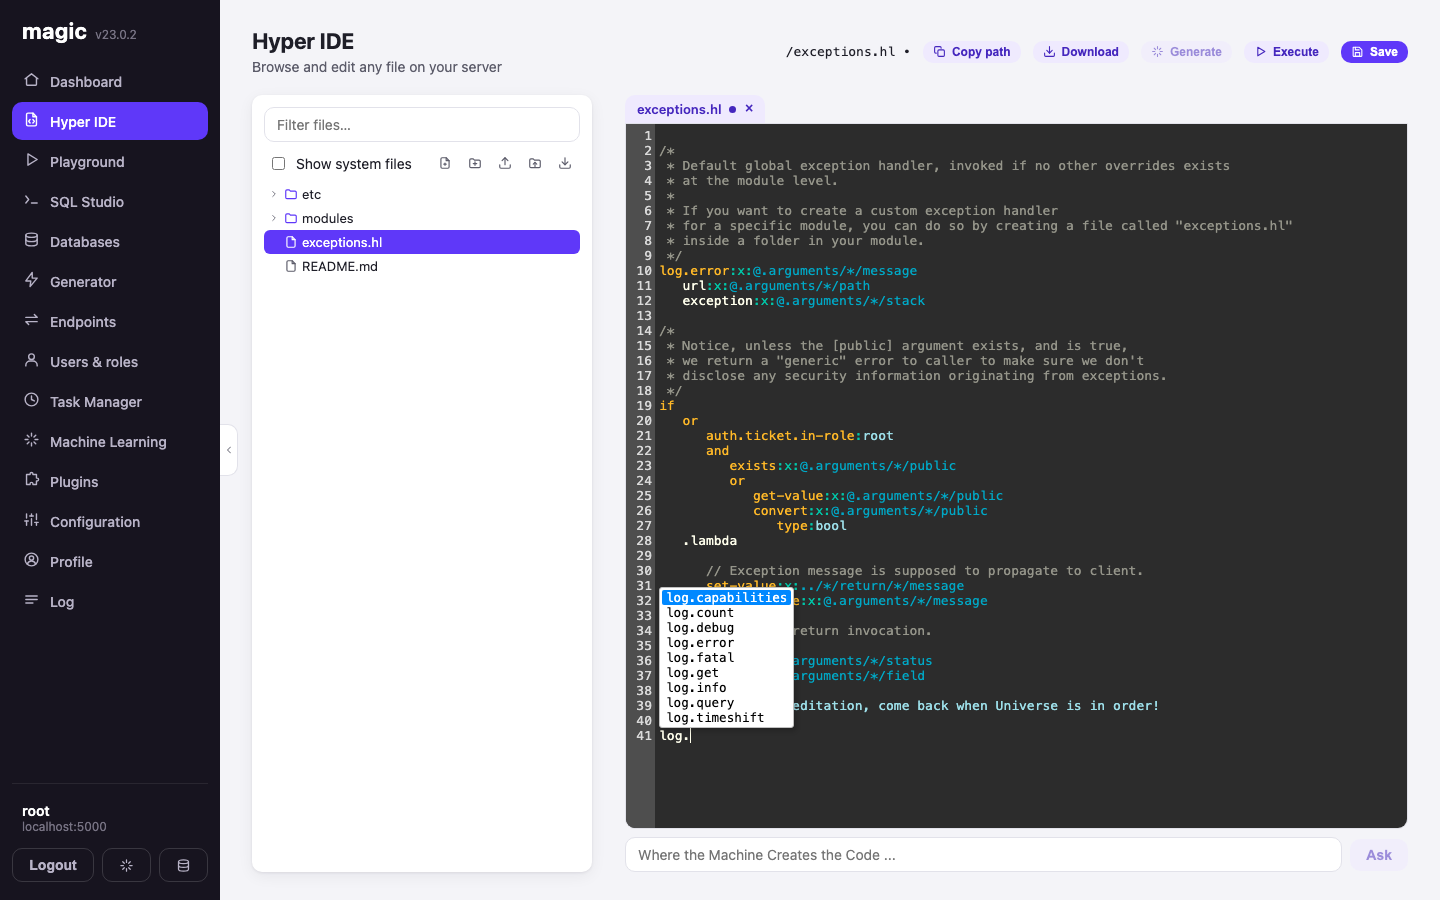Image resolution: width=1440 pixels, height=900 pixels.
Task: Click the Logout button
Action: point(53,865)
